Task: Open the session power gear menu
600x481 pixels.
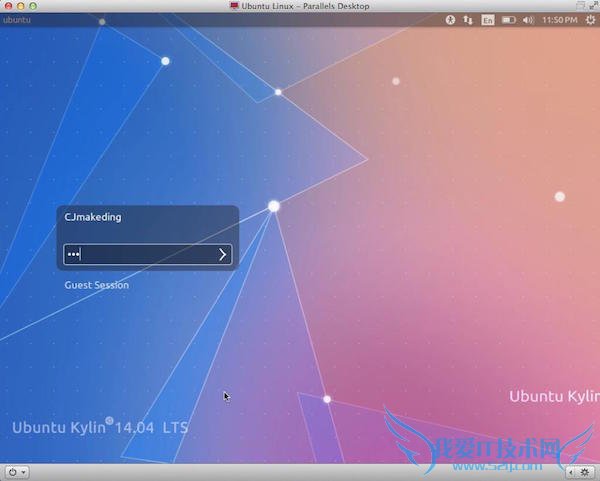Action: (591, 20)
